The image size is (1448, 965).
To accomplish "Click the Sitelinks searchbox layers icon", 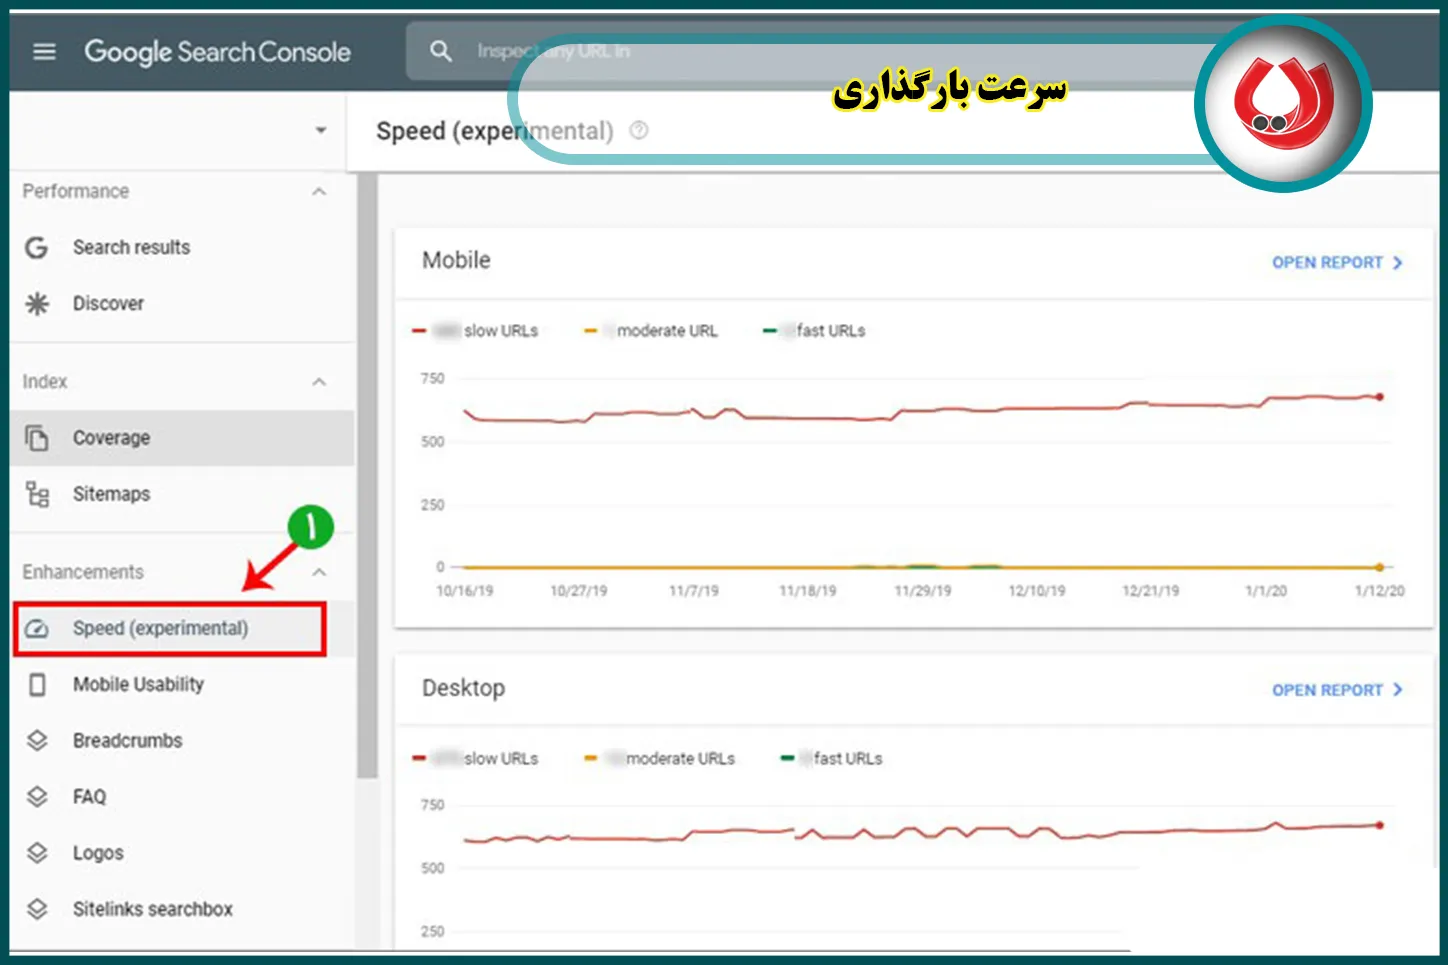I will pyautogui.click(x=37, y=909).
